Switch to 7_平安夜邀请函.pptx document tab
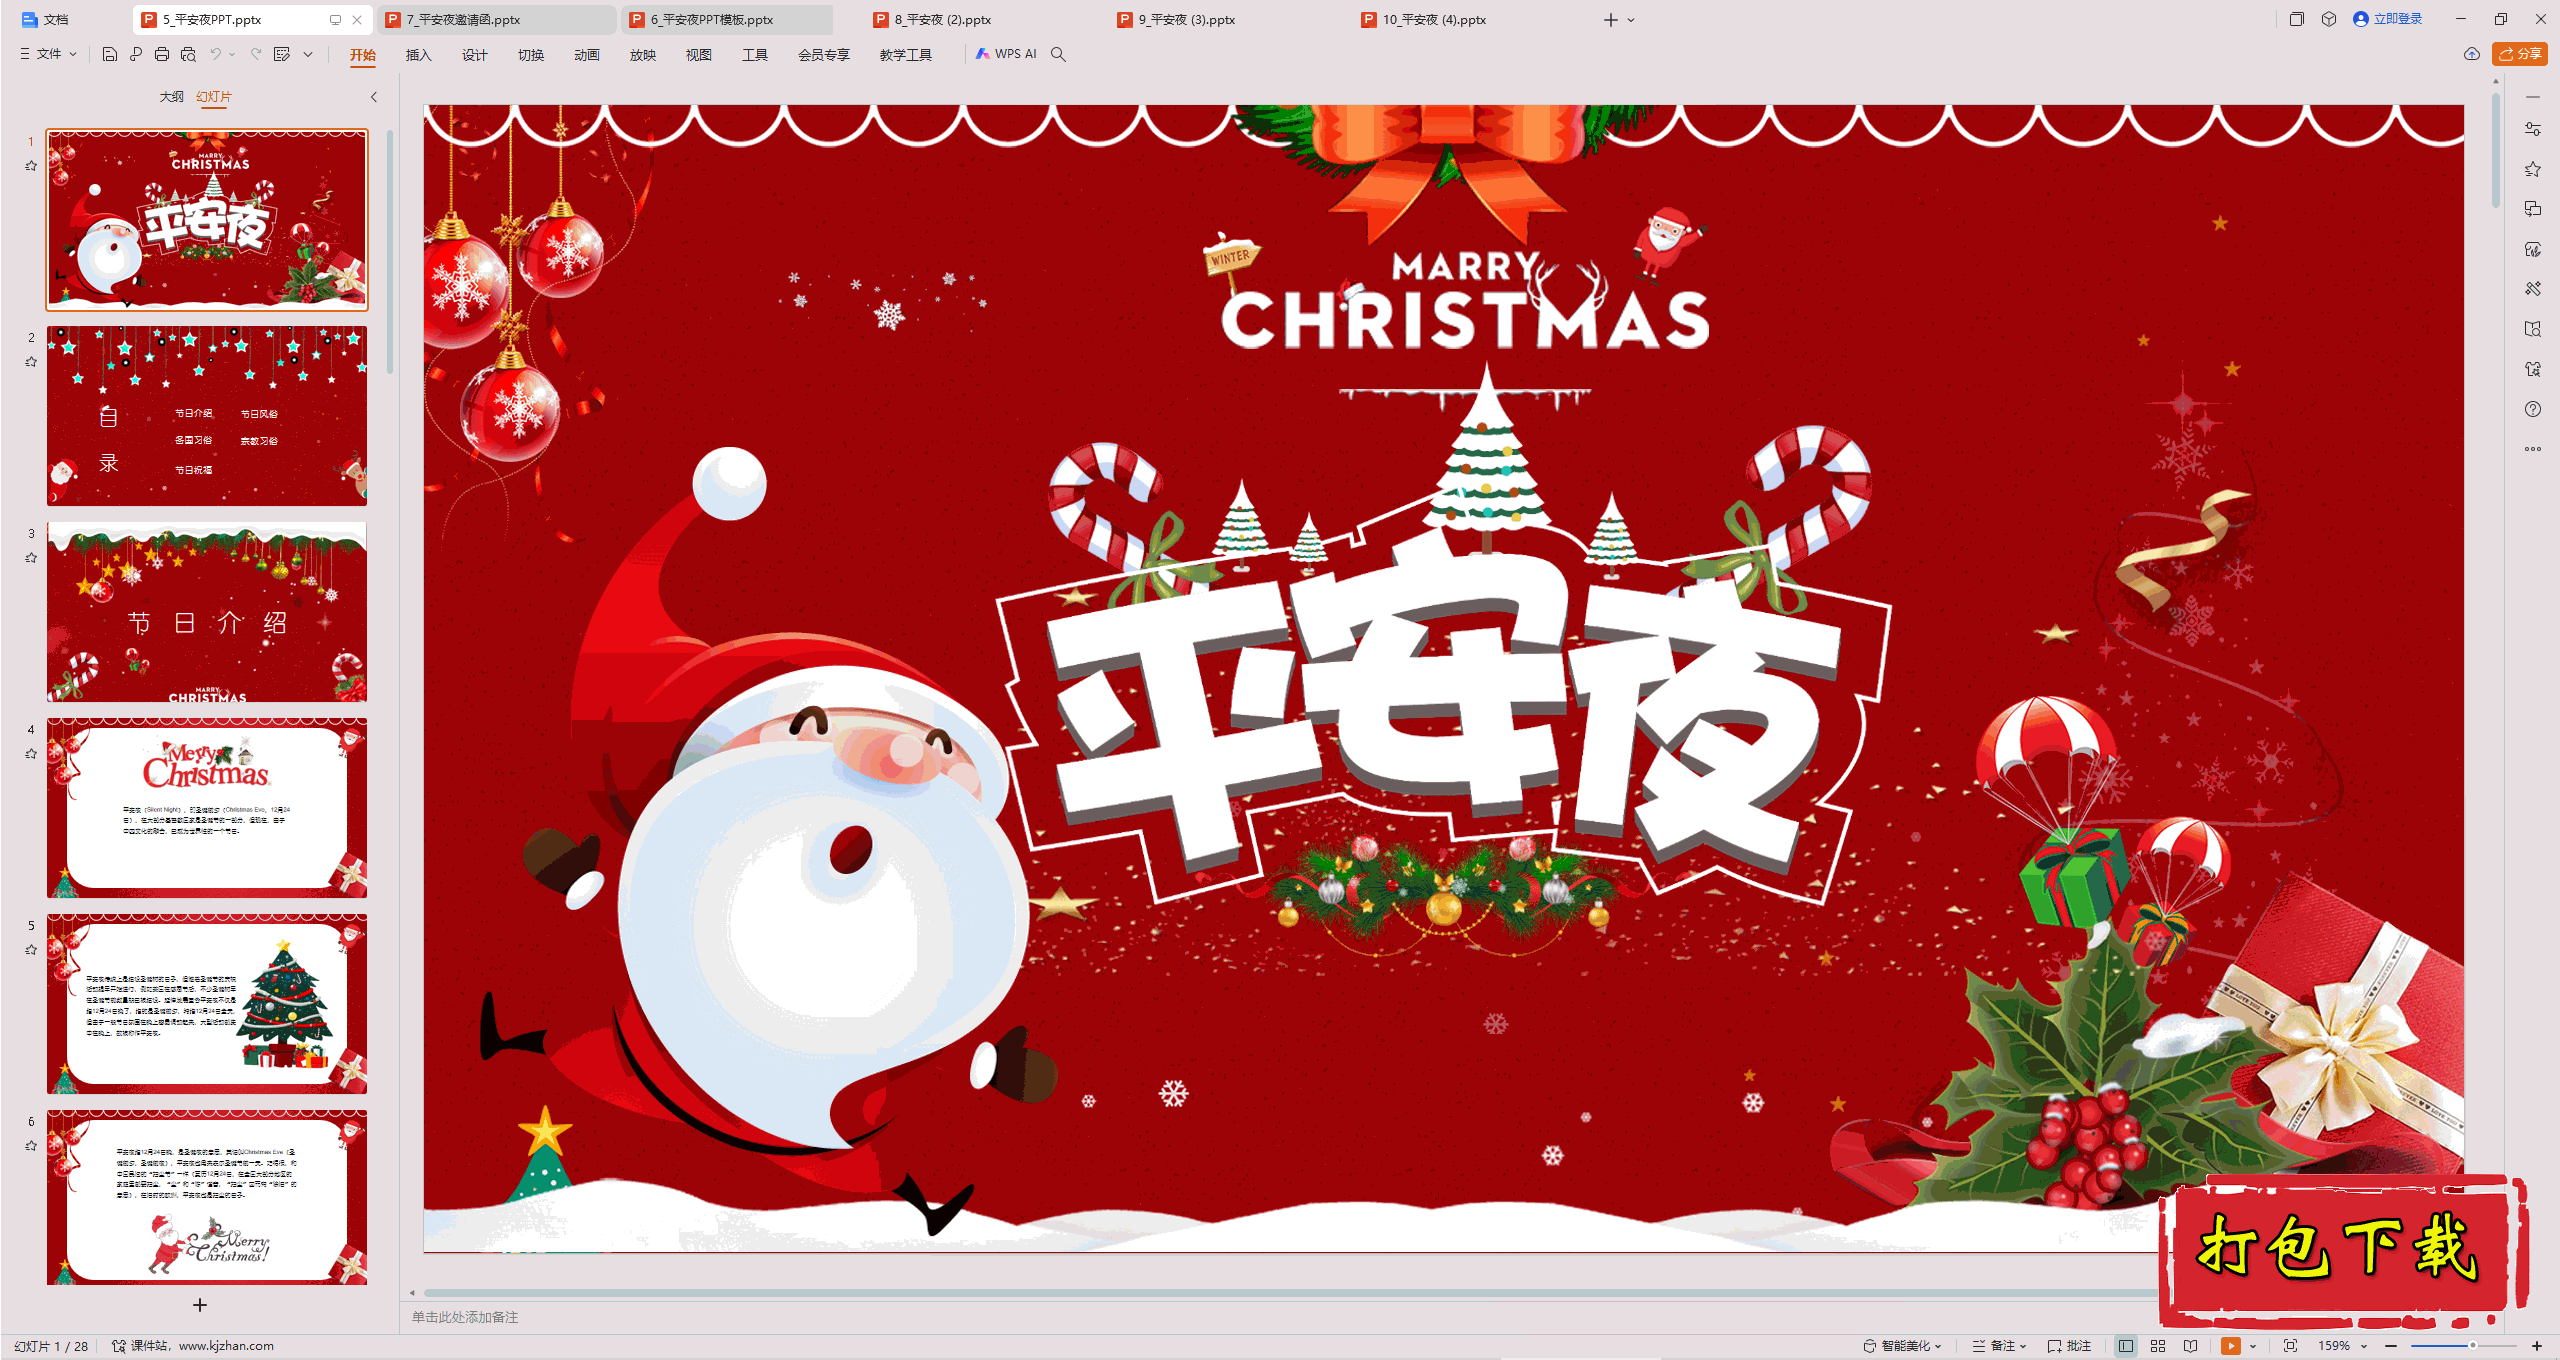The width and height of the screenshot is (2560, 1360). point(496,19)
